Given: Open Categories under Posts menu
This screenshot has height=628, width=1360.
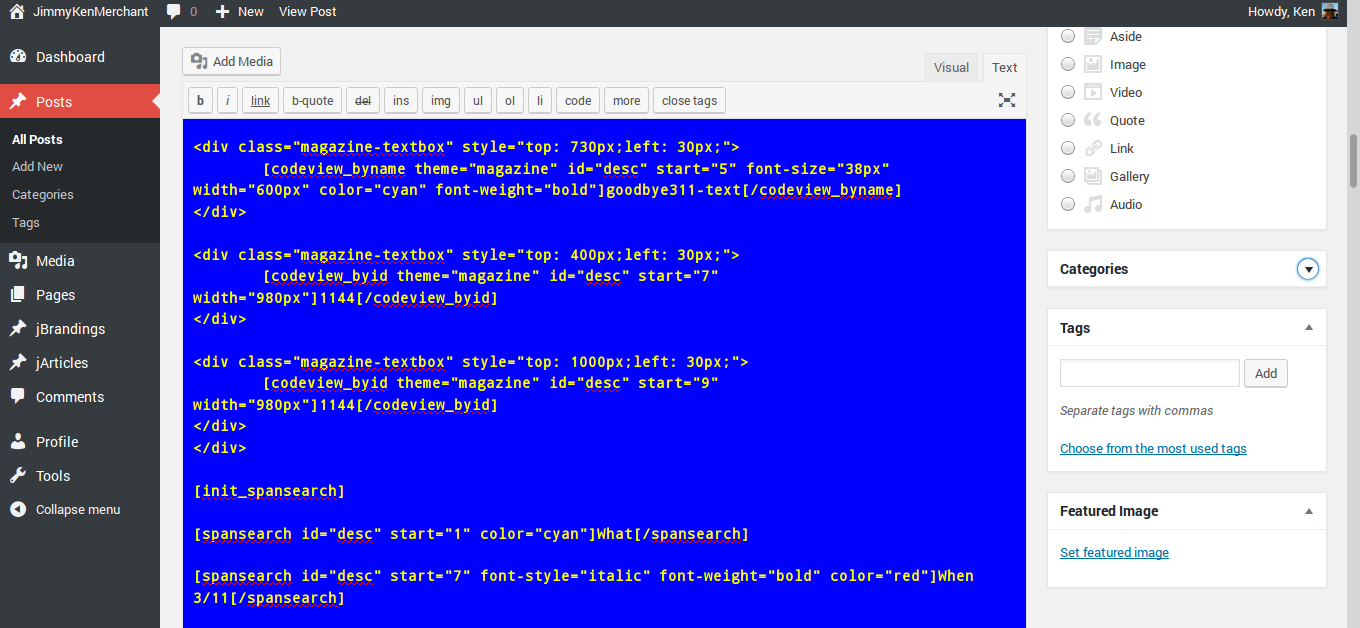Looking at the screenshot, I should (43, 195).
